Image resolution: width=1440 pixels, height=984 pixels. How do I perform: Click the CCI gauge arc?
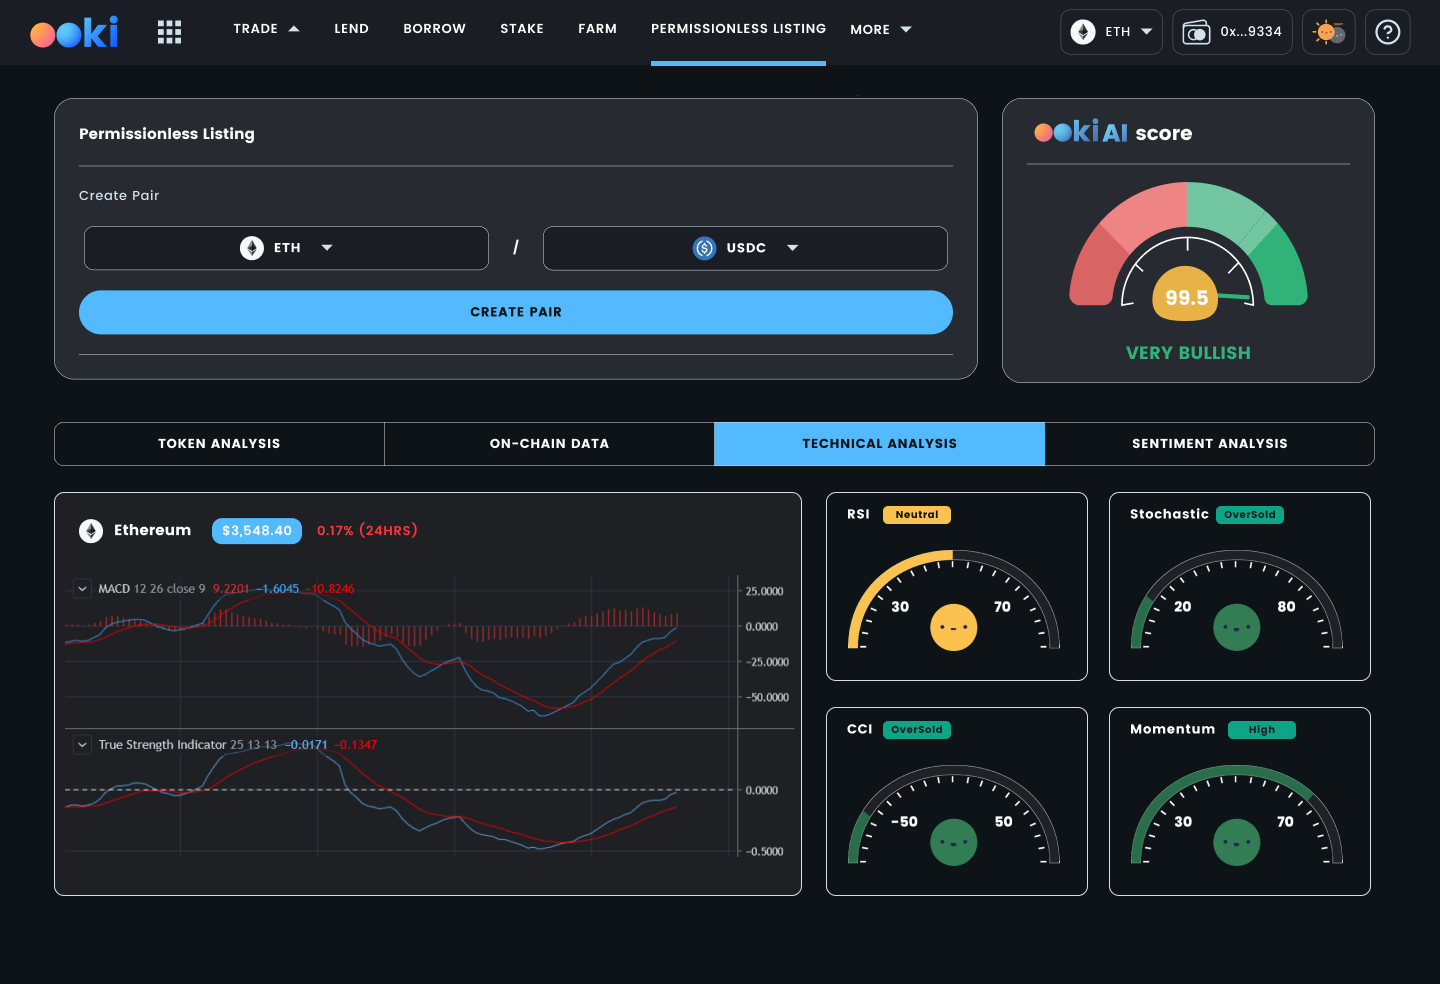pos(953,813)
